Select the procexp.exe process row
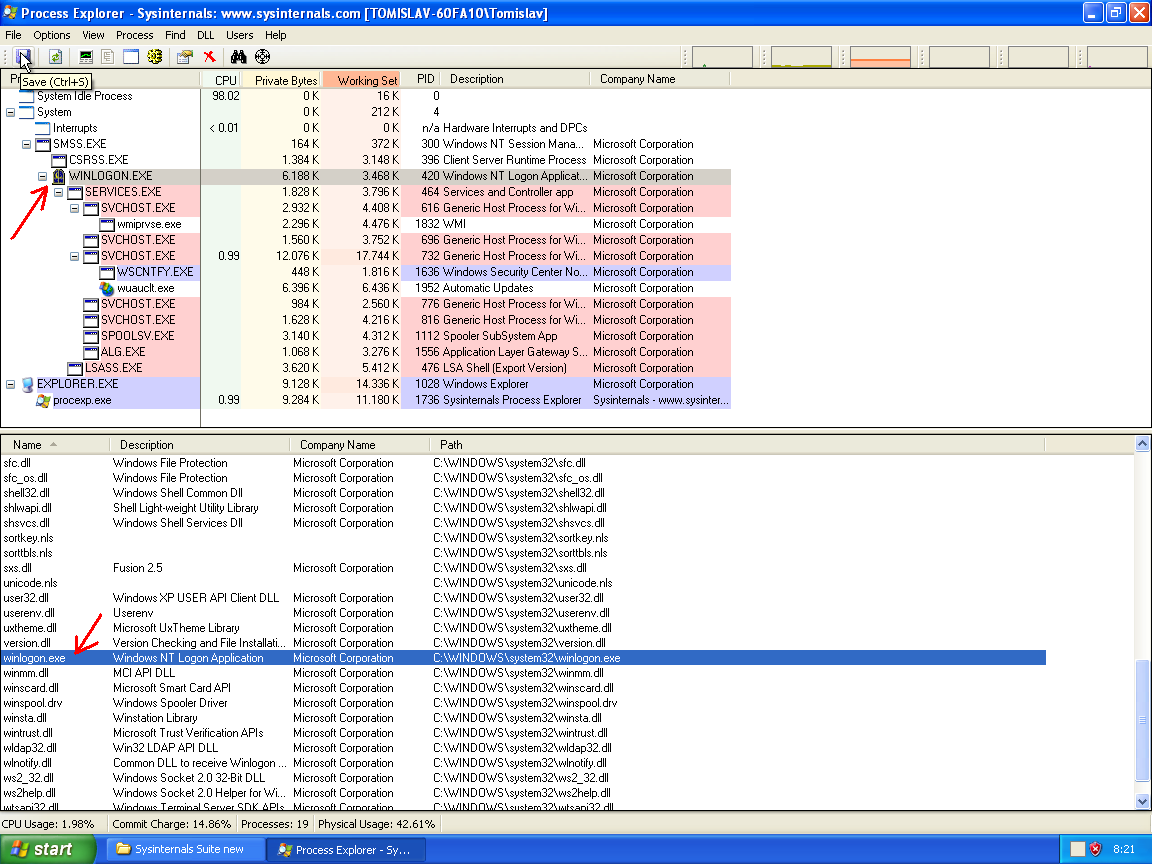 tap(365, 400)
